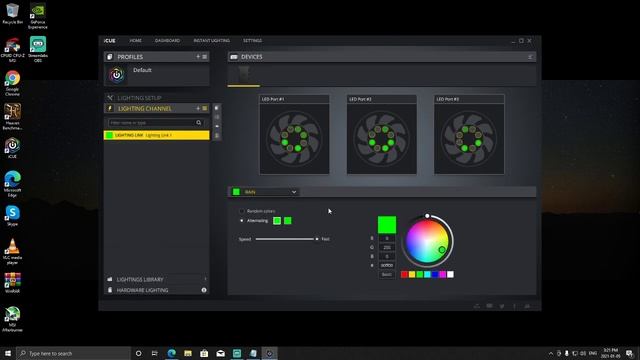Click the chat icon in iCUE footer
640x360 pixels.
pyautogui.click(x=489, y=306)
